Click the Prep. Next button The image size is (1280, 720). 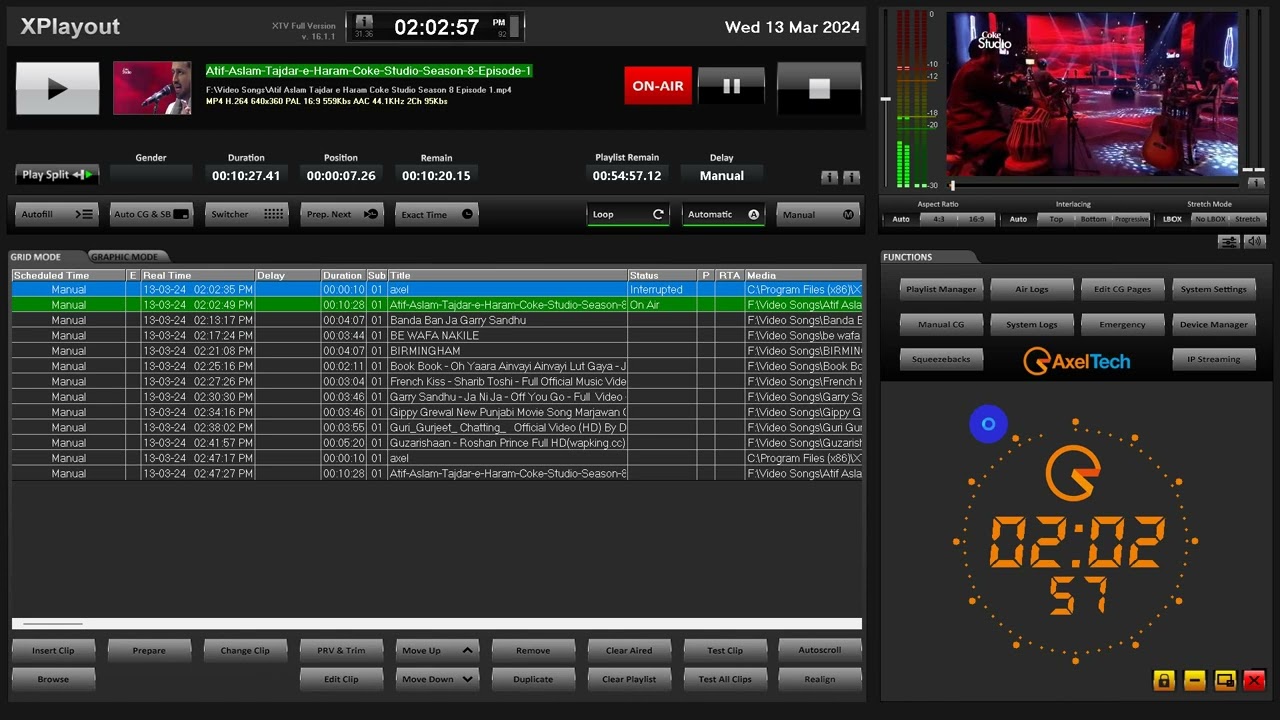click(x=341, y=214)
